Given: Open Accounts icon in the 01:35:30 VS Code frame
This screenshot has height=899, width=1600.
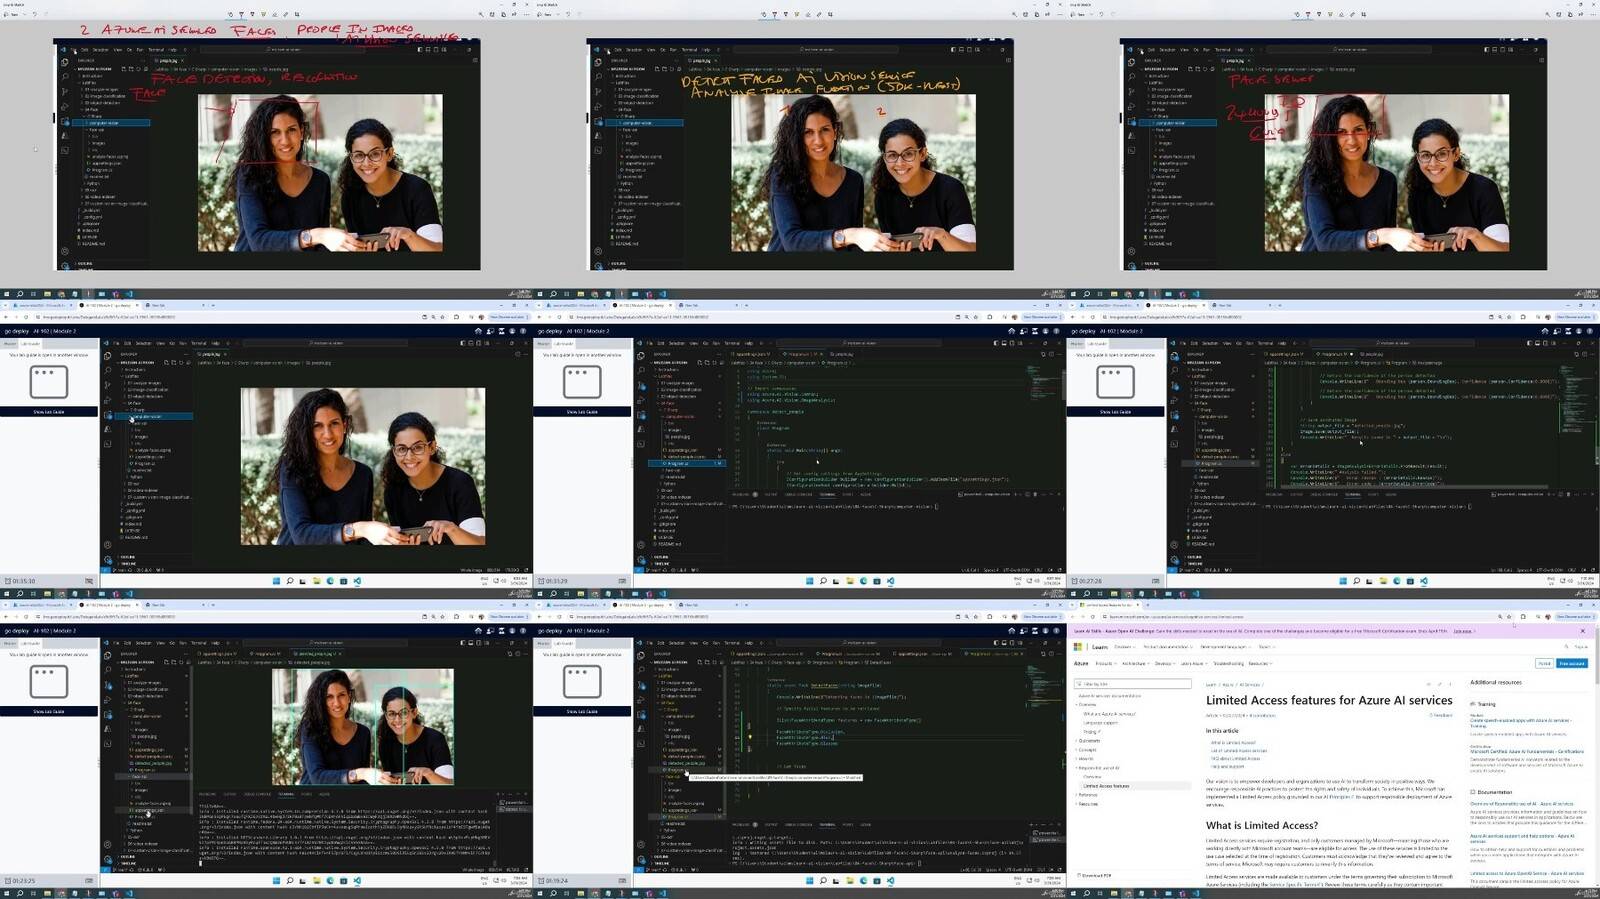Looking at the screenshot, I should point(108,545).
